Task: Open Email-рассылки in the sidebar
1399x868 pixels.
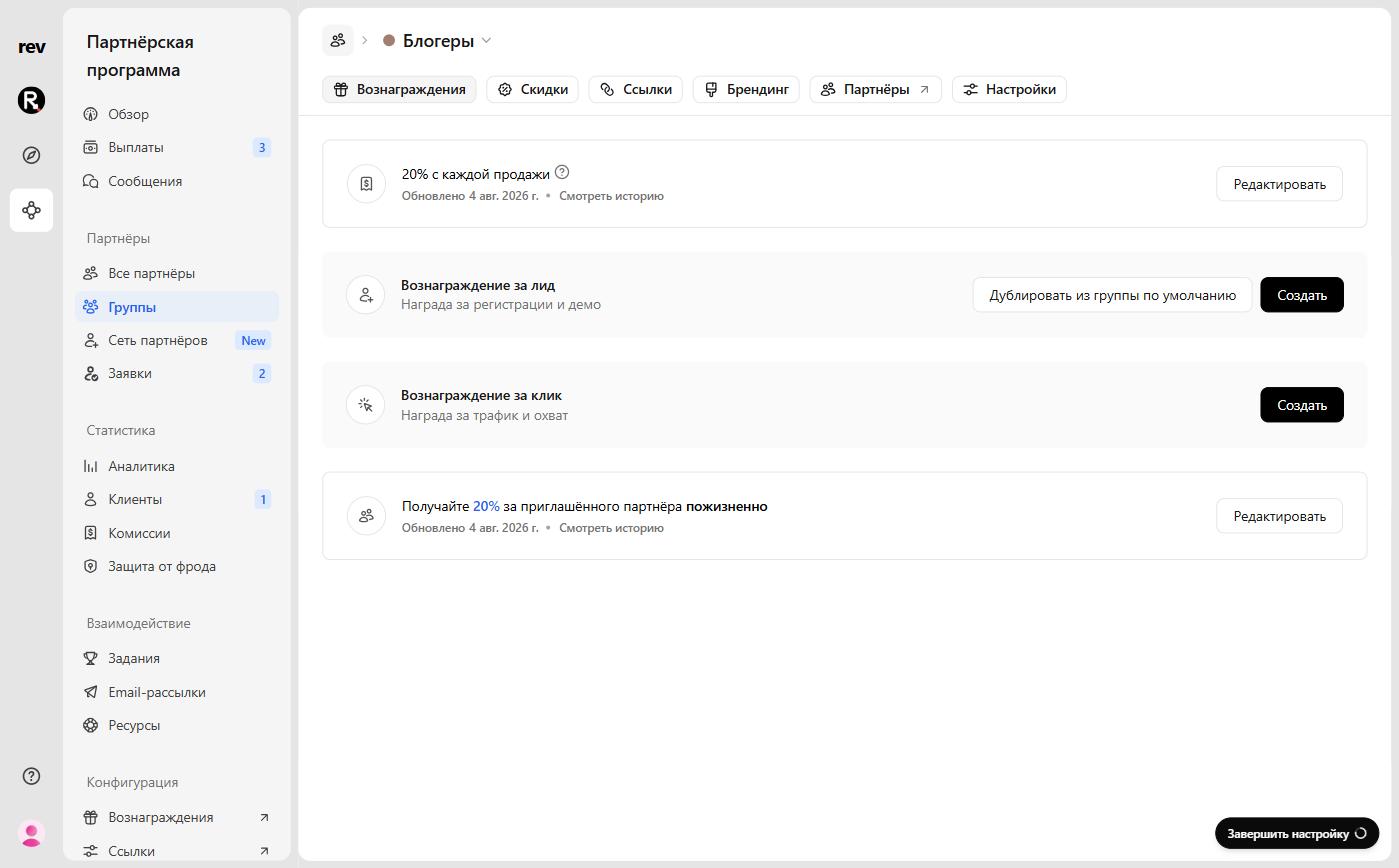Action: [177, 692]
